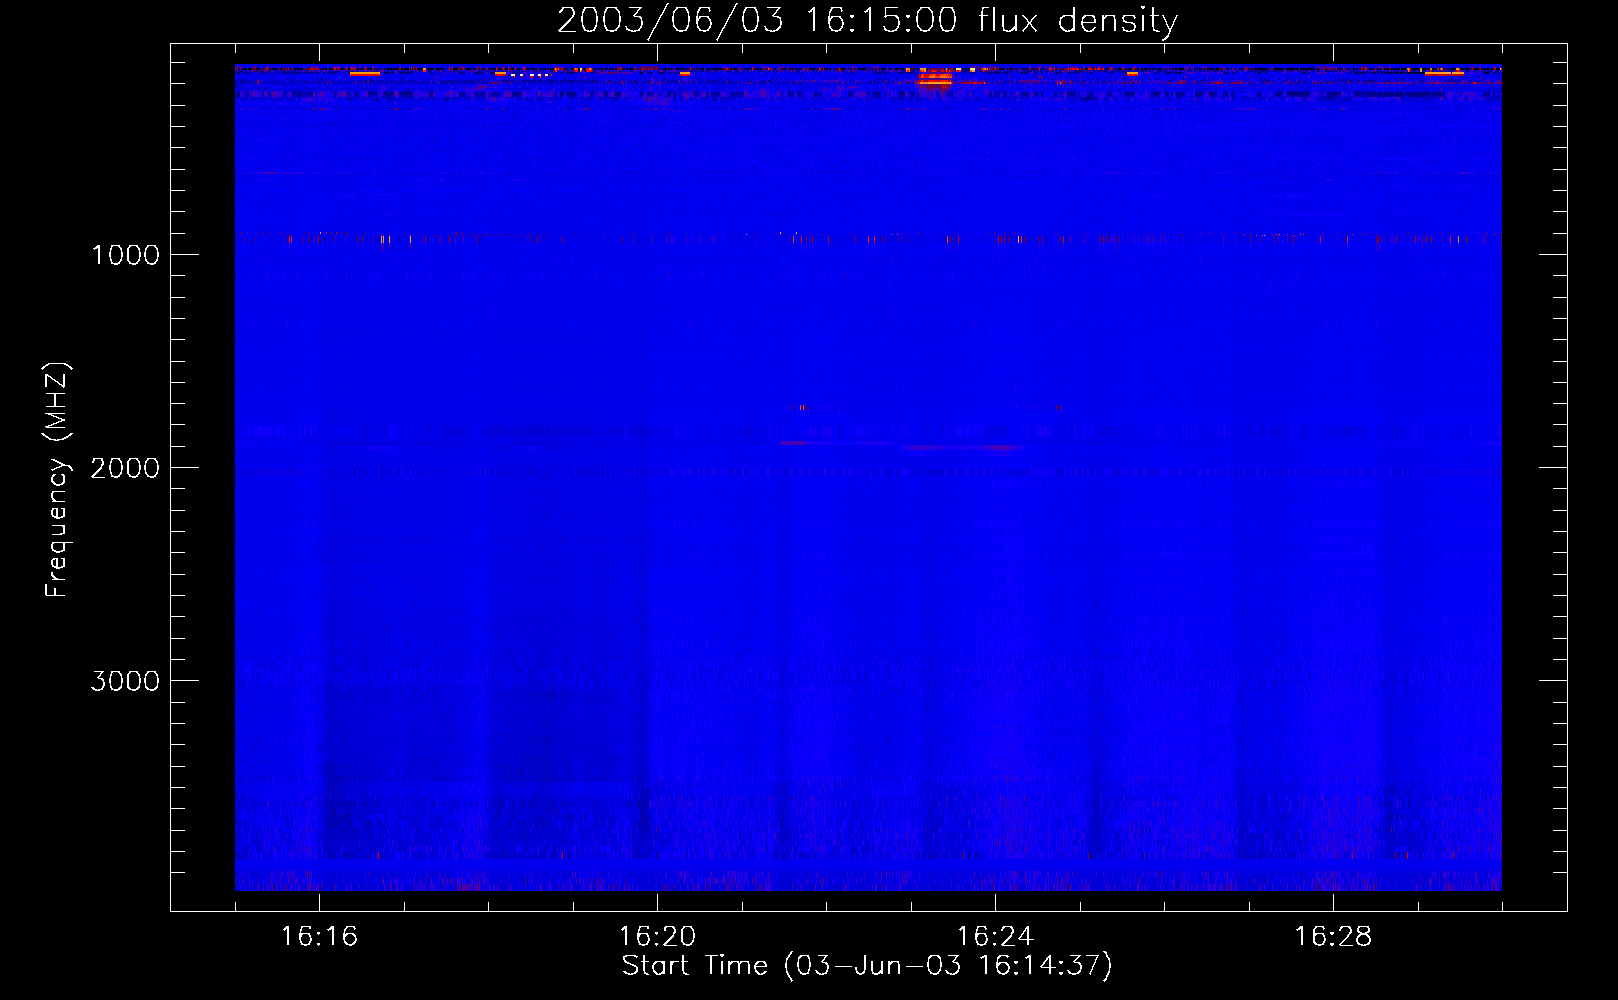The width and height of the screenshot is (1618, 1000).
Task: Click the 16:24 time tick label
Action: tap(995, 937)
